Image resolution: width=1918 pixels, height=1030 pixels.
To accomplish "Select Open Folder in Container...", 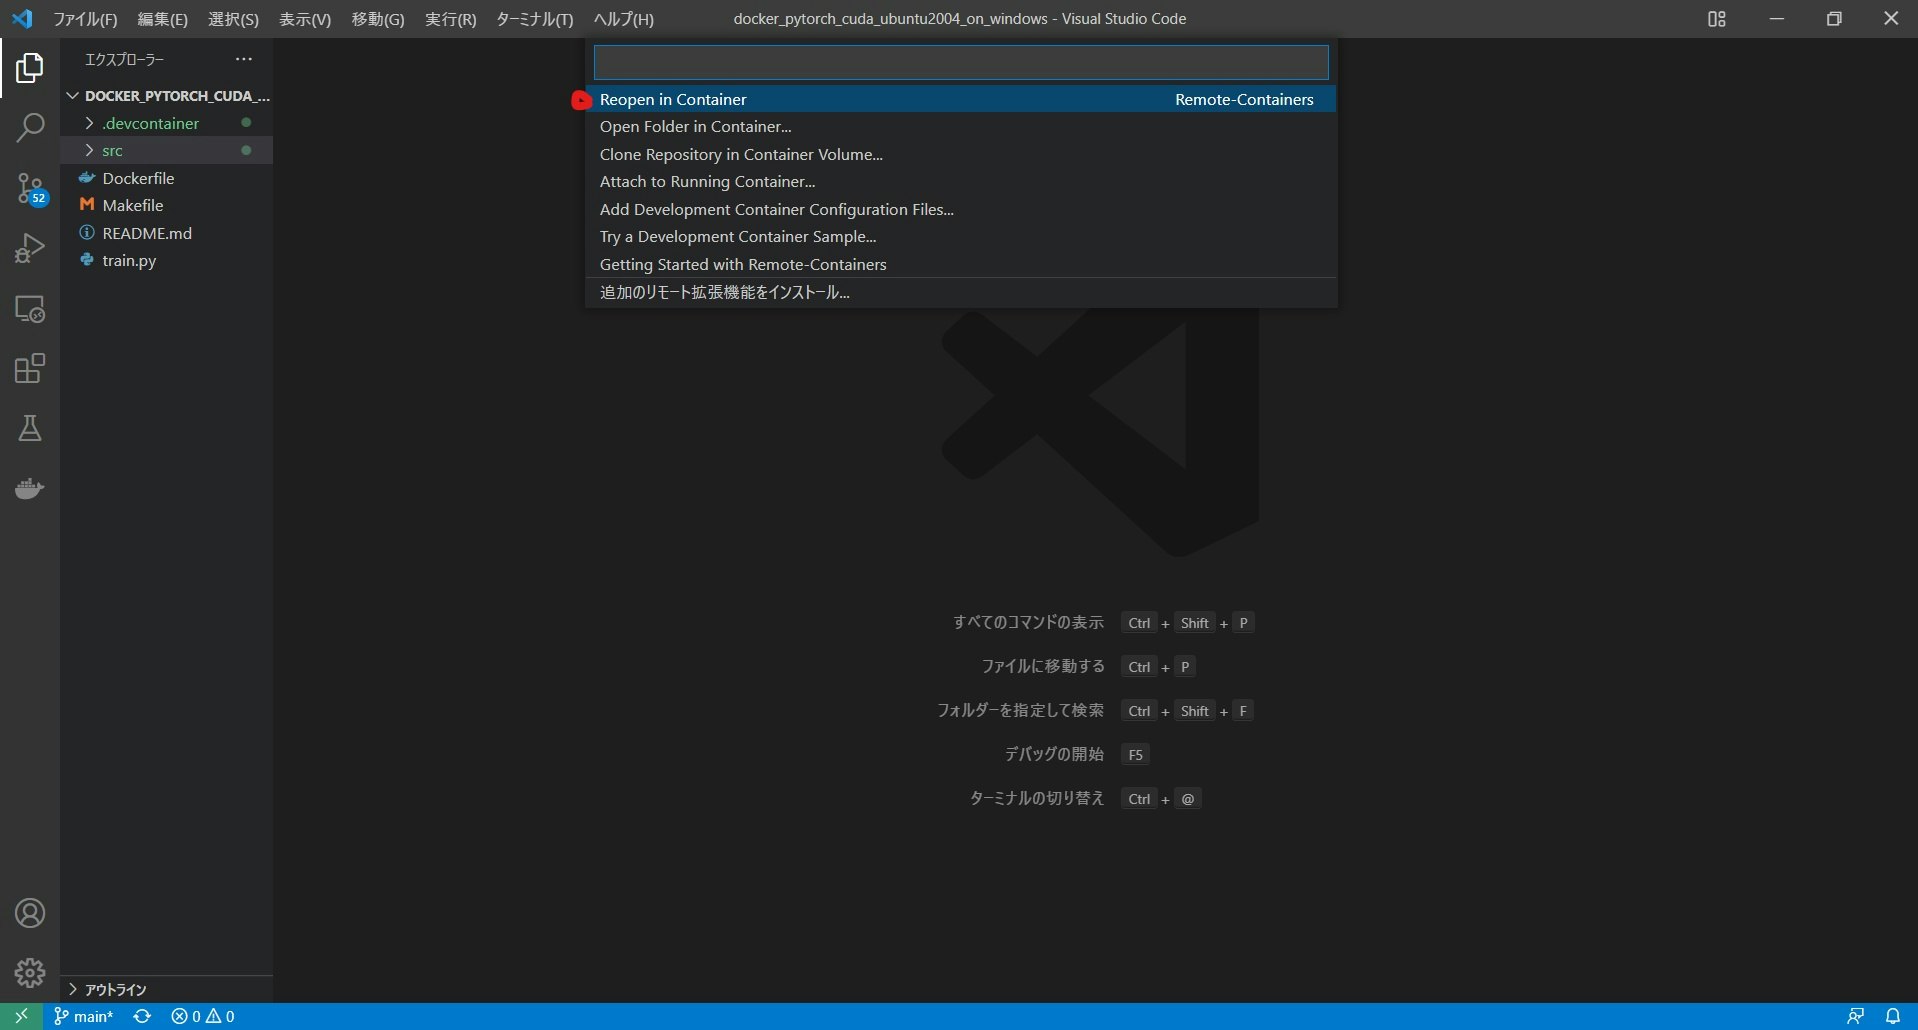I will coord(961,127).
